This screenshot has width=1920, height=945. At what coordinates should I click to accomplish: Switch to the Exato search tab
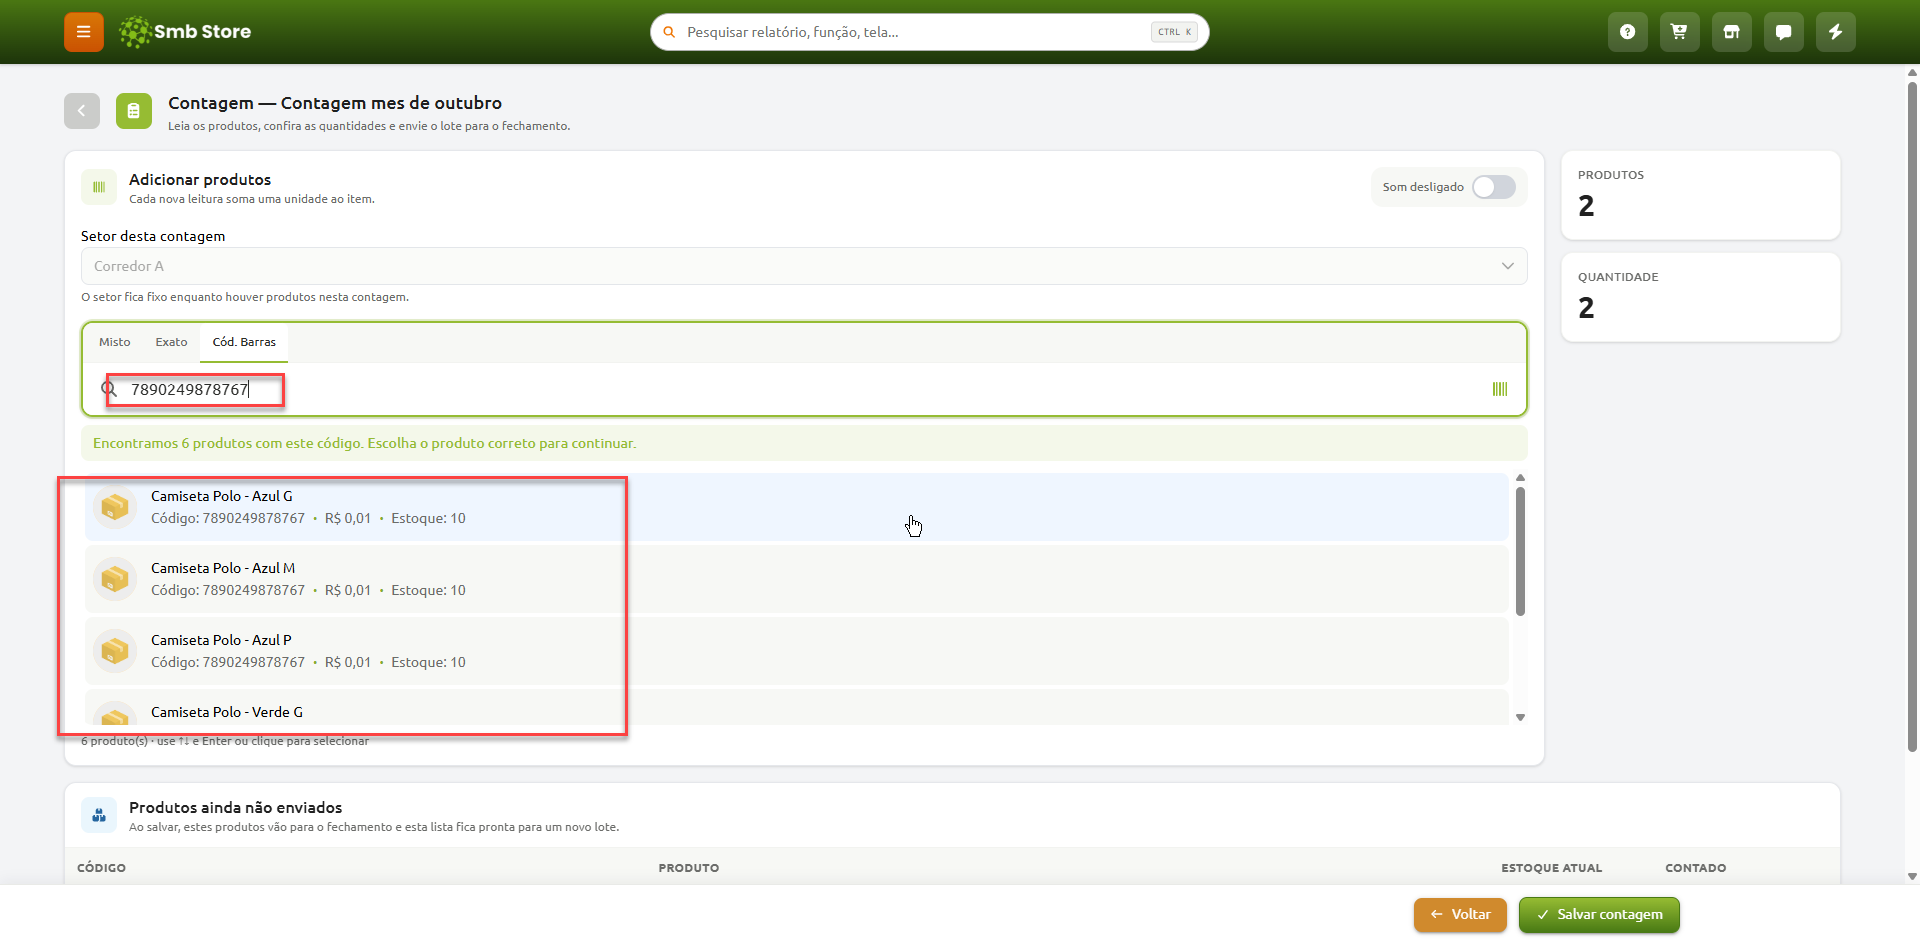coord(171,342)
